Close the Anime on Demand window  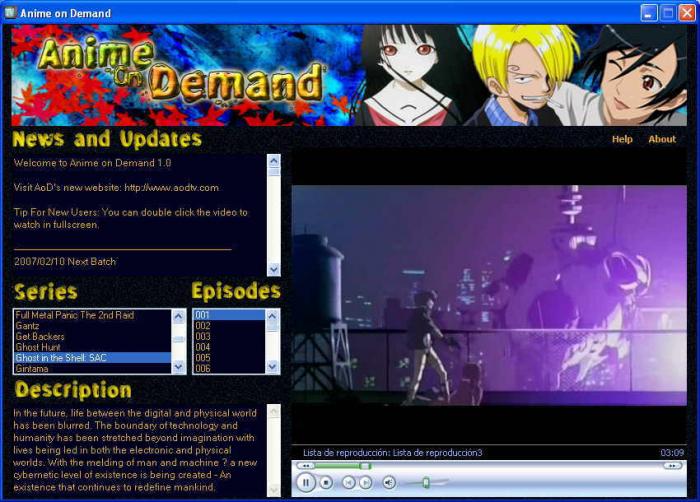click(687, 13)
